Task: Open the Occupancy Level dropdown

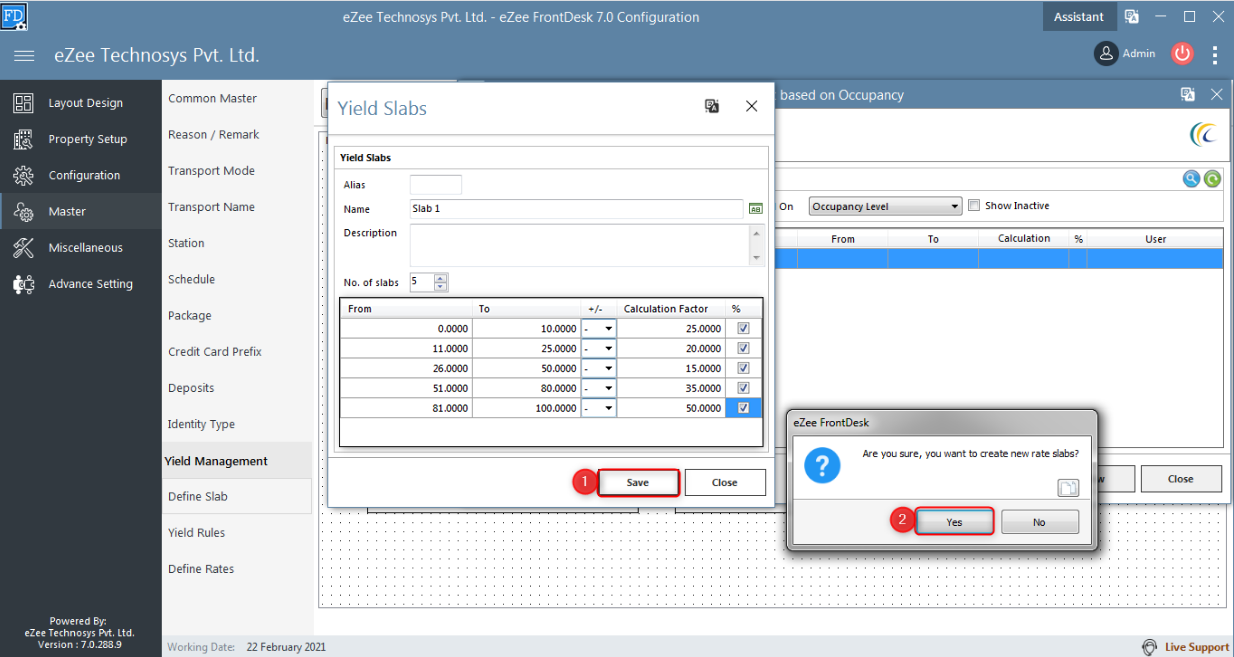Action: (885, 206)
